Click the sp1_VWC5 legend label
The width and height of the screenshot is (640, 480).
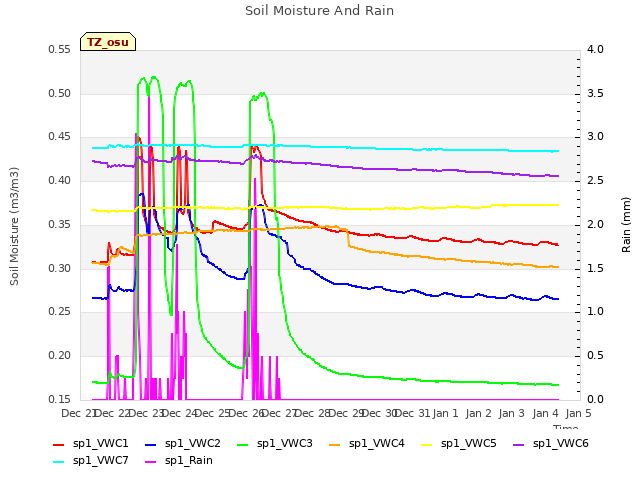pos(469,444)
